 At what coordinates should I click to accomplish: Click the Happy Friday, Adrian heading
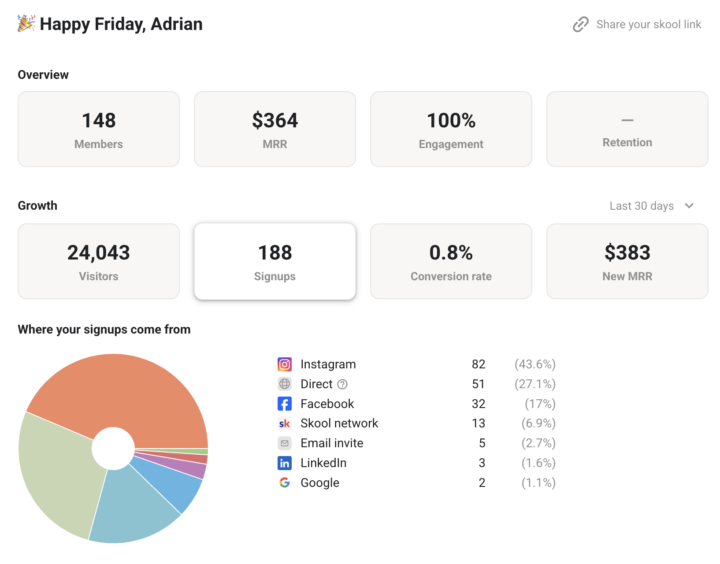(x=121, y=24)
